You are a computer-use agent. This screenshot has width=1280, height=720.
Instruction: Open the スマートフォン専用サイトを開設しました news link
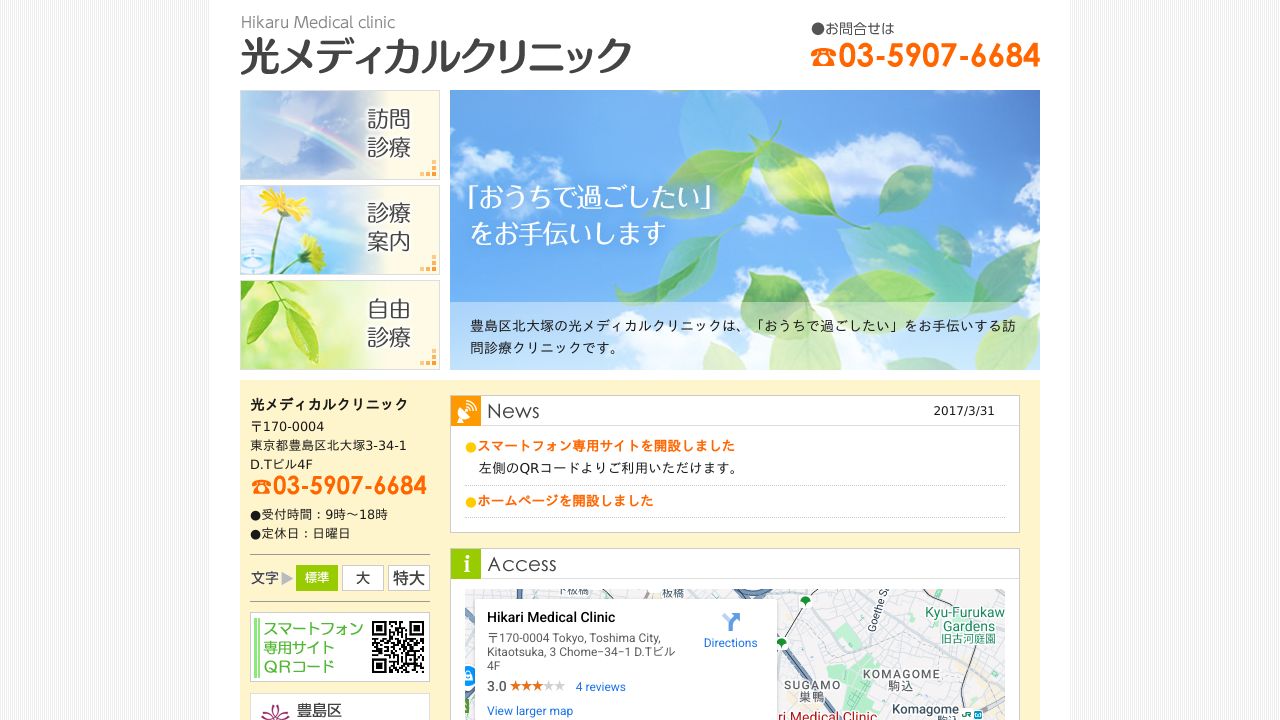coord(604,446)
